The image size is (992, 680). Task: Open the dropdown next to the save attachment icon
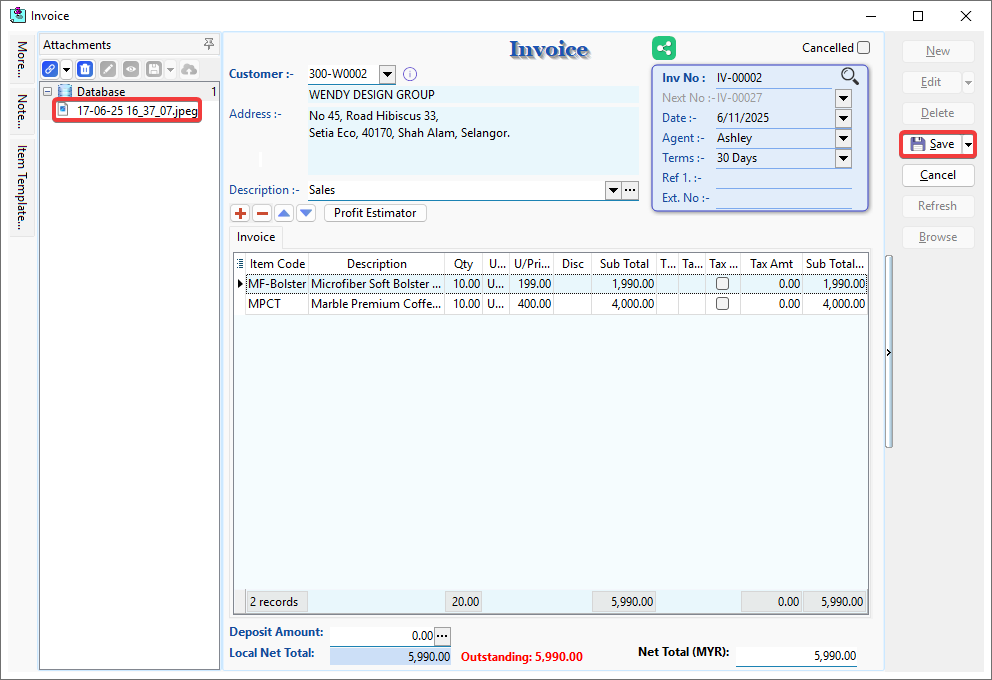tap(170, 69)
